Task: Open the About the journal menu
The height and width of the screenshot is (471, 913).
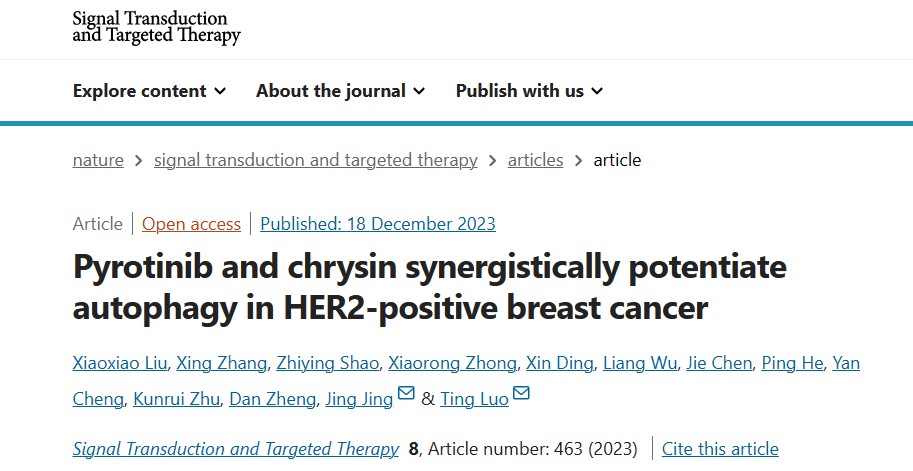Action: tap(341, 91)
